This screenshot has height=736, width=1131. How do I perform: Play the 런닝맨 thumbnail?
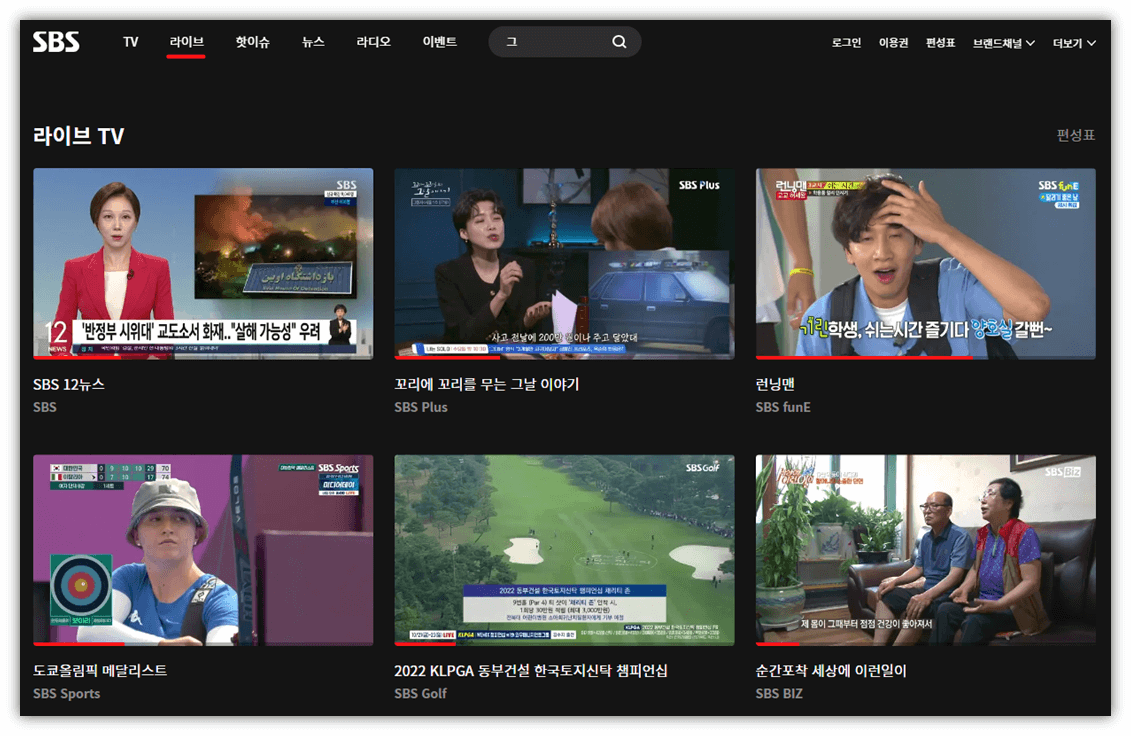[925, 263]
